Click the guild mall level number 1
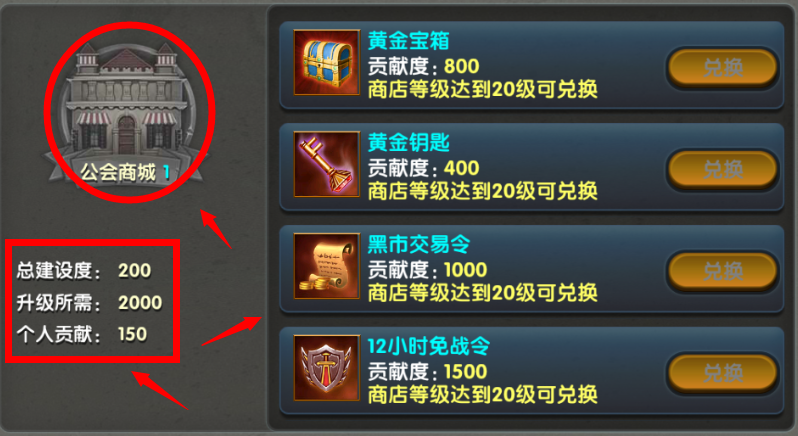 (x=165, y=173)
